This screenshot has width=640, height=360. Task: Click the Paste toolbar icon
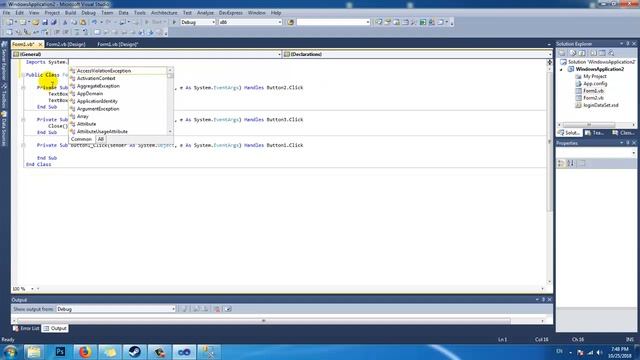83,22
